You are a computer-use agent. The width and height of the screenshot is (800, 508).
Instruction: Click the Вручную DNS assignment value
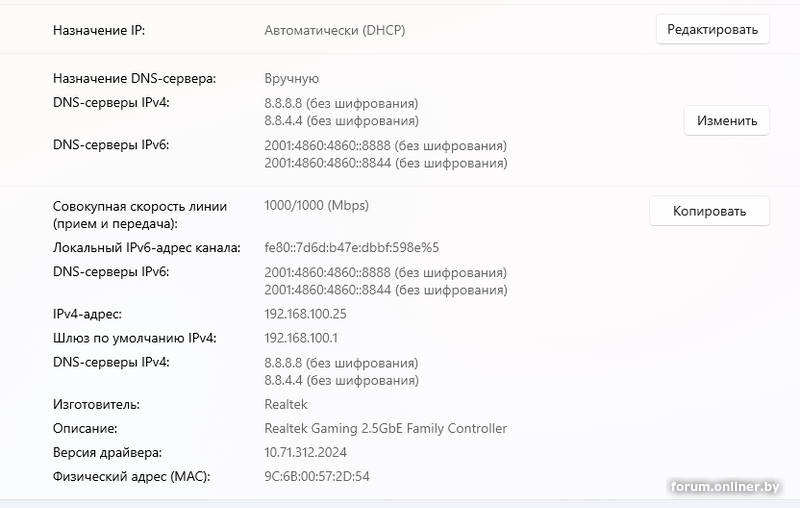coord(291,78)
